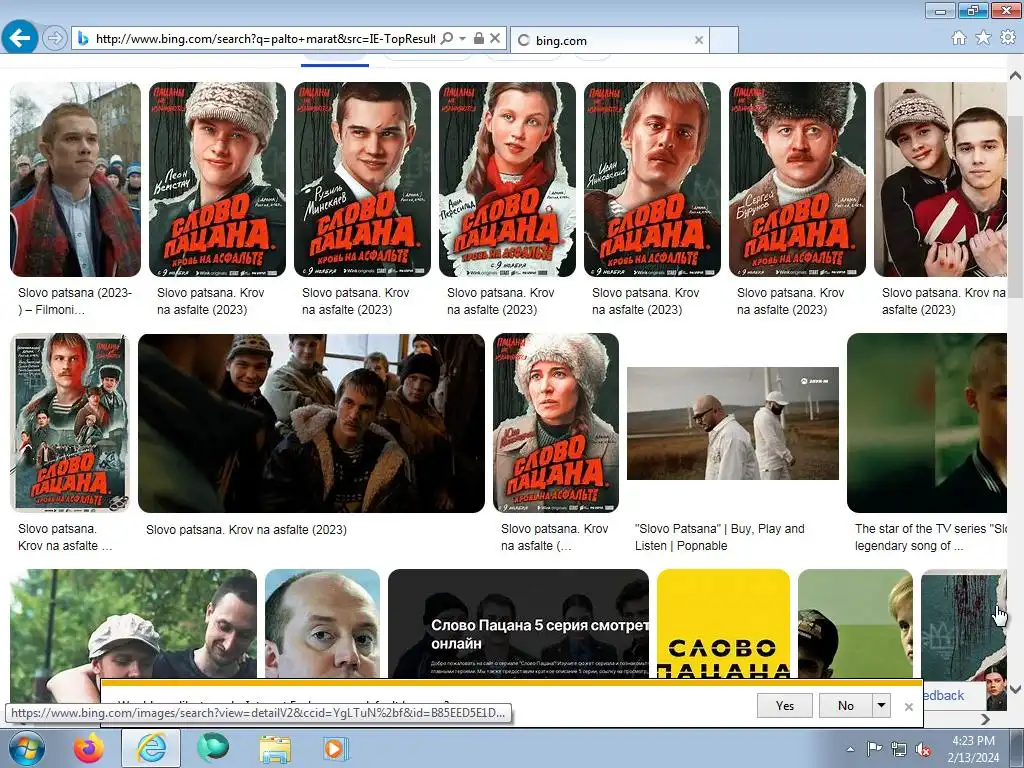Click caption 'Slovo patsana (2023- ) – Filmoni…'

[75, 301]
